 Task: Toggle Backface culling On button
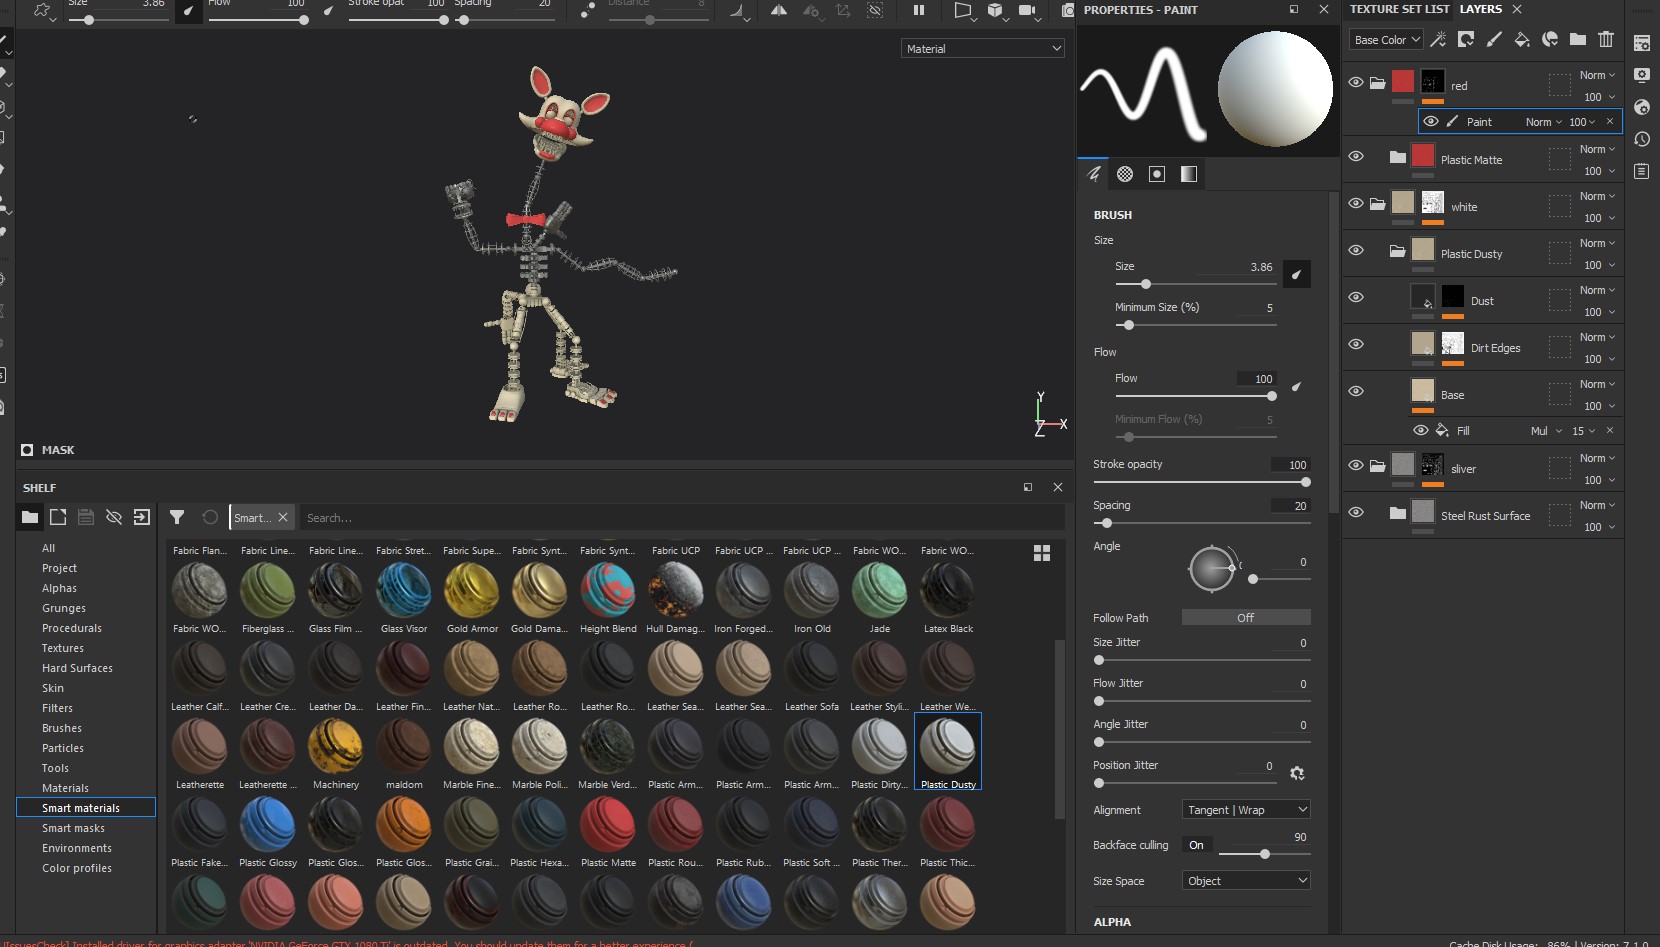click(1197, 845)
